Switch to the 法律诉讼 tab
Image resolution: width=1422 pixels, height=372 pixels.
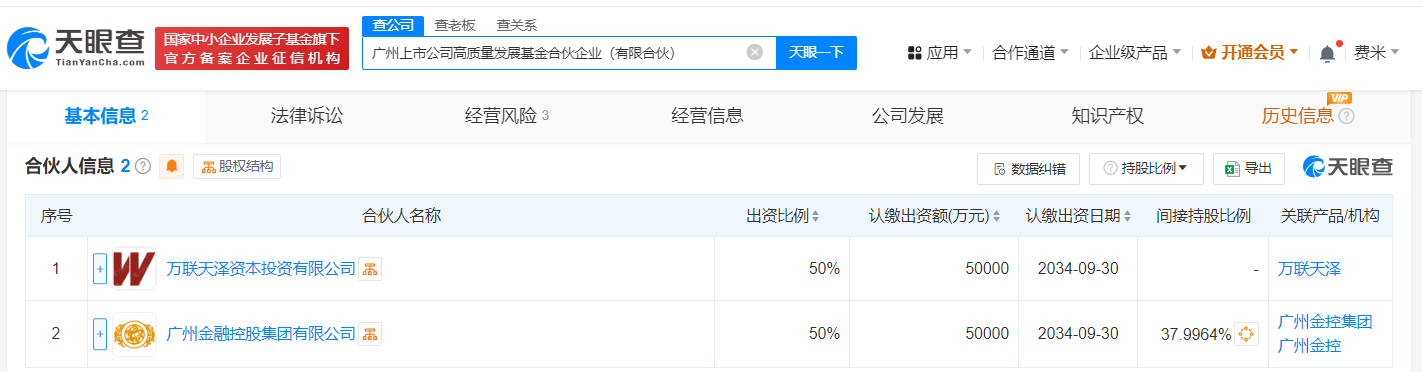(x=307, y=116)
